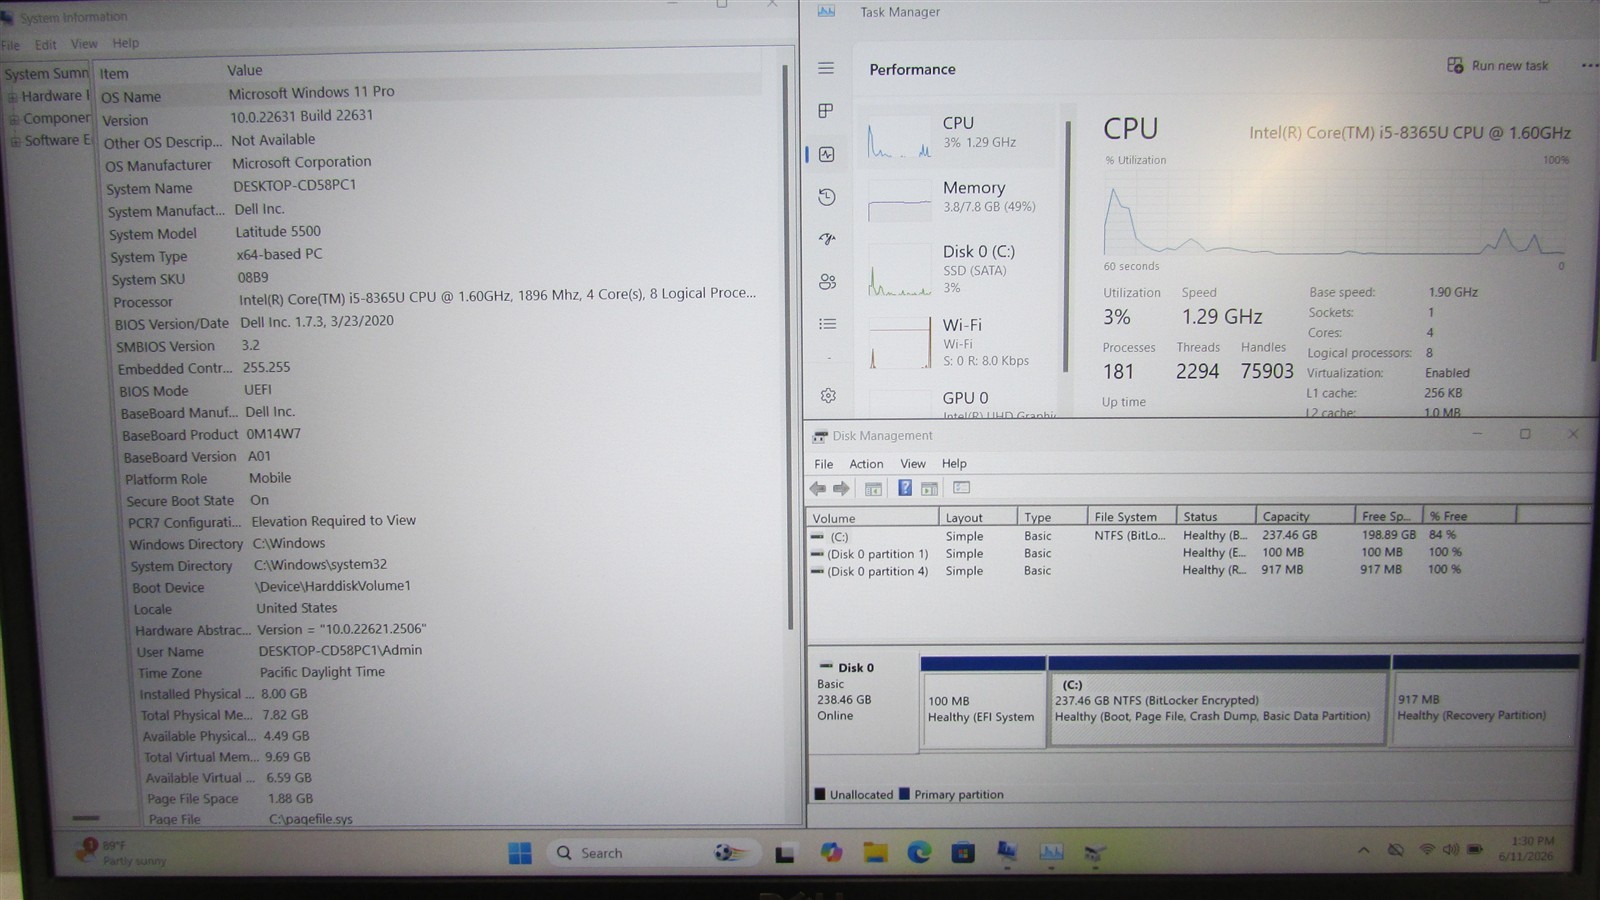1600x900 pixels.
Task: Open Copilot from taskbar
Action: [831, 853]
